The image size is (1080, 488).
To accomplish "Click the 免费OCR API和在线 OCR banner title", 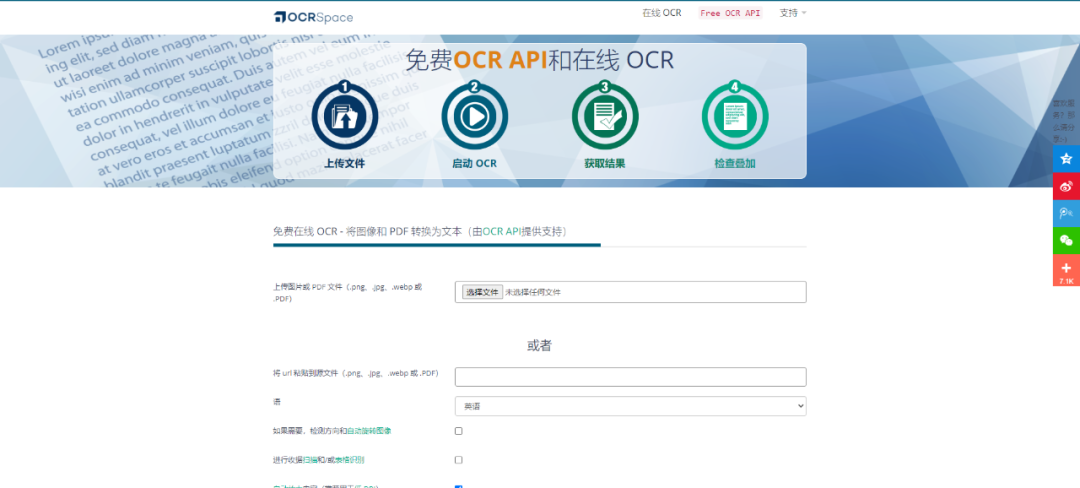I will [539, 61].
